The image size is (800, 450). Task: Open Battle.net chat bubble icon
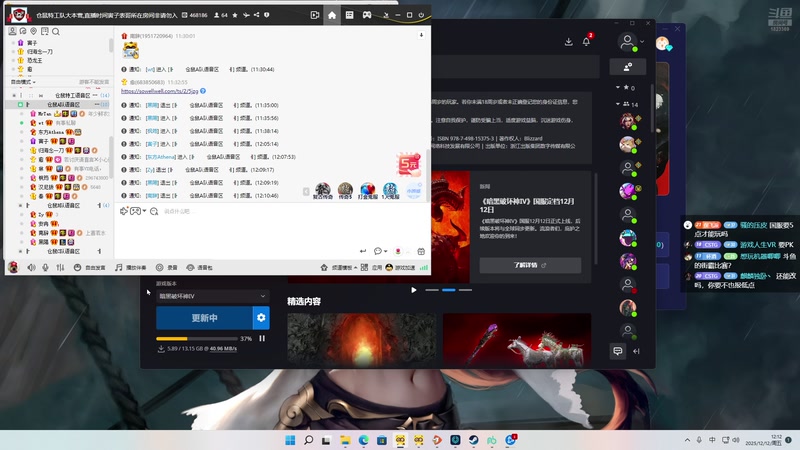[x=618, y=351]
